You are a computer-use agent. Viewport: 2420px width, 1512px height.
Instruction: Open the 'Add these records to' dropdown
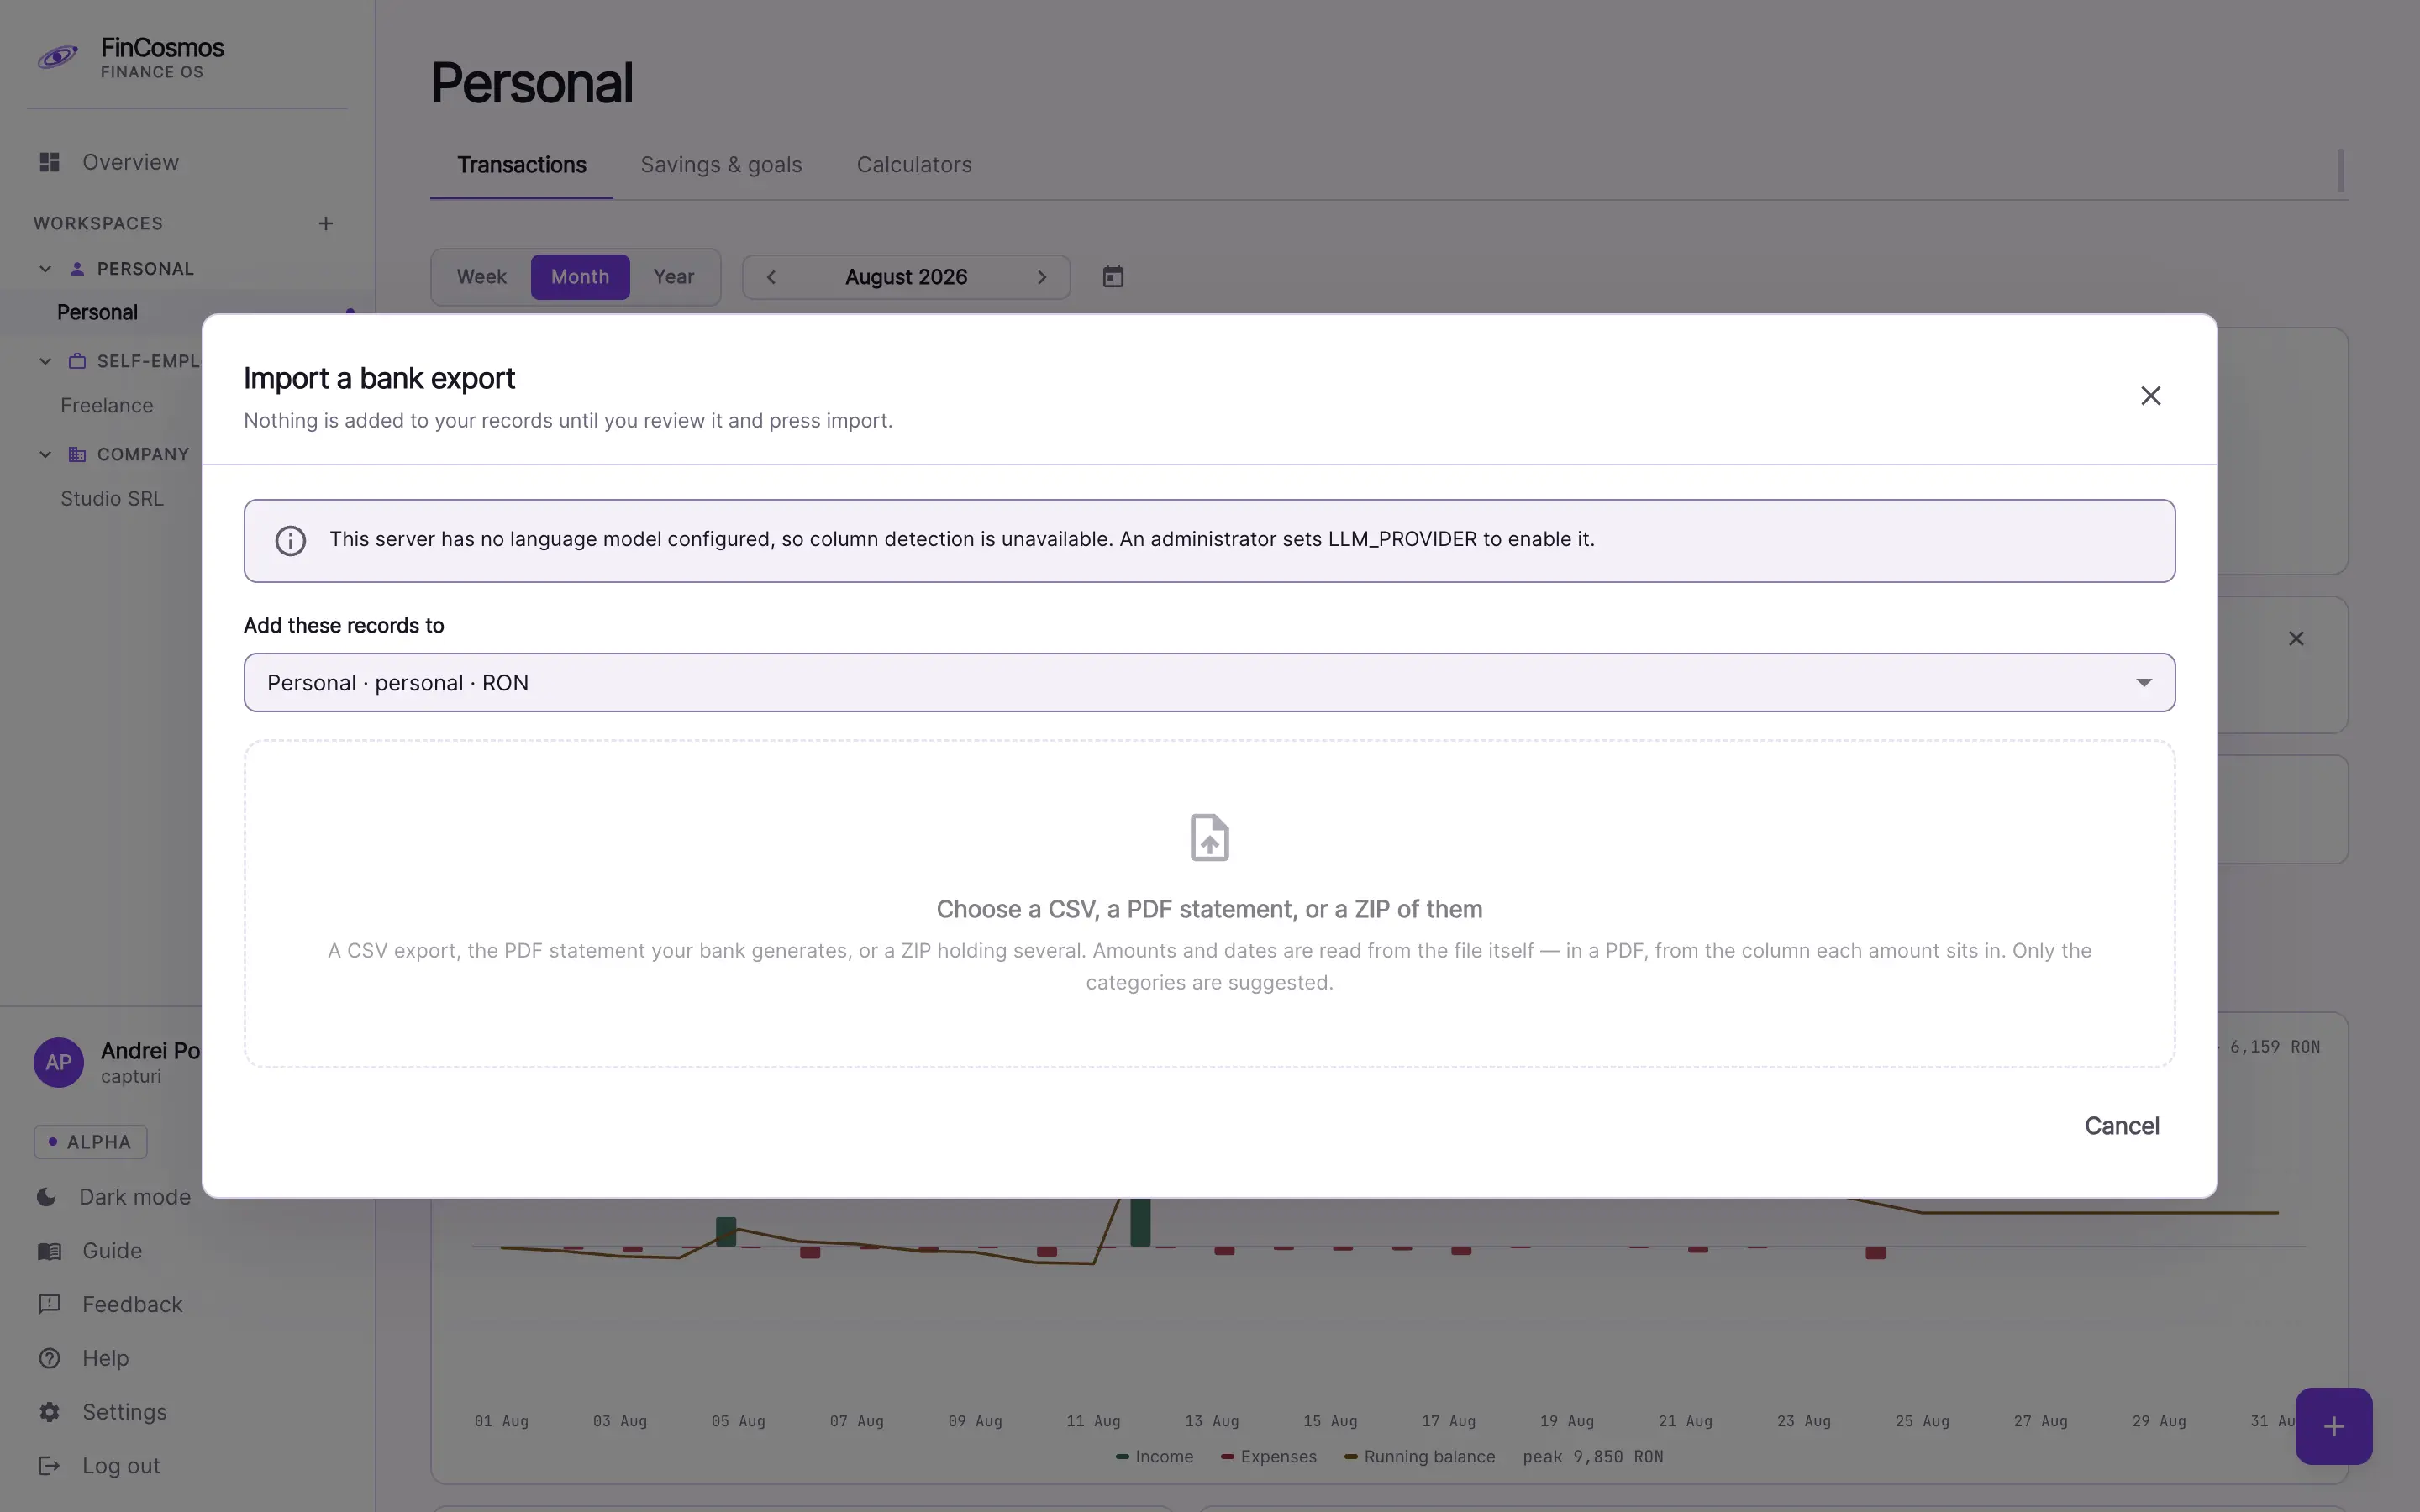1209,682
